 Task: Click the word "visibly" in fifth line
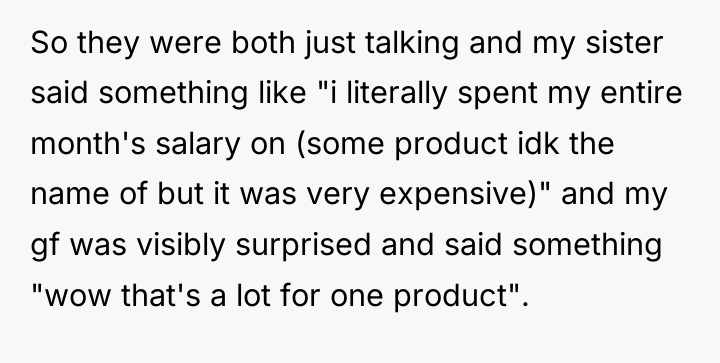(x=180, y=246)
